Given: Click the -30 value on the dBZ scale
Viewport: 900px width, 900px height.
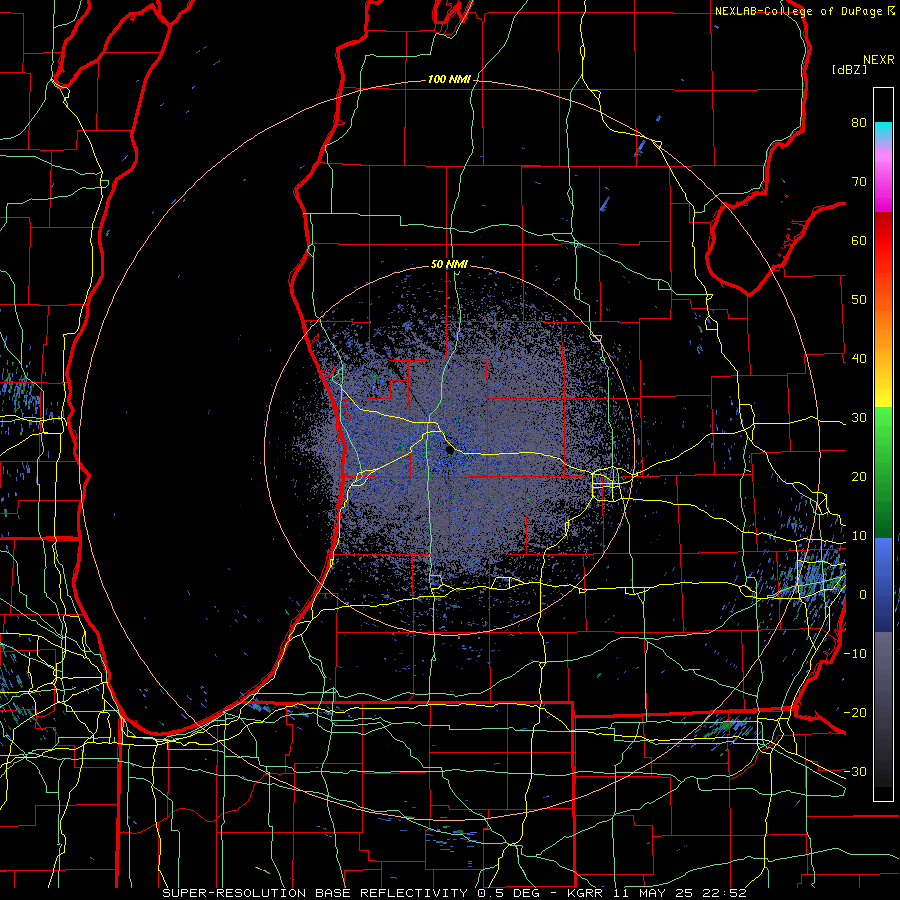Looking at the screenshot, I should [855, 771].
